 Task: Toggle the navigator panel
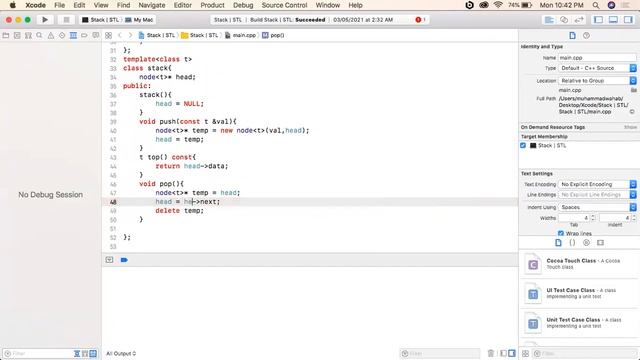[x=598, y=20]
